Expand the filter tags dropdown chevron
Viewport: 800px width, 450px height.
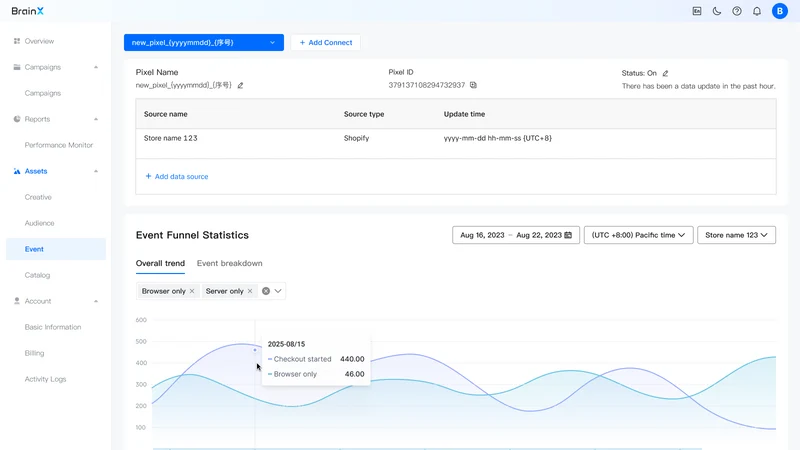[x=278, y=291]
